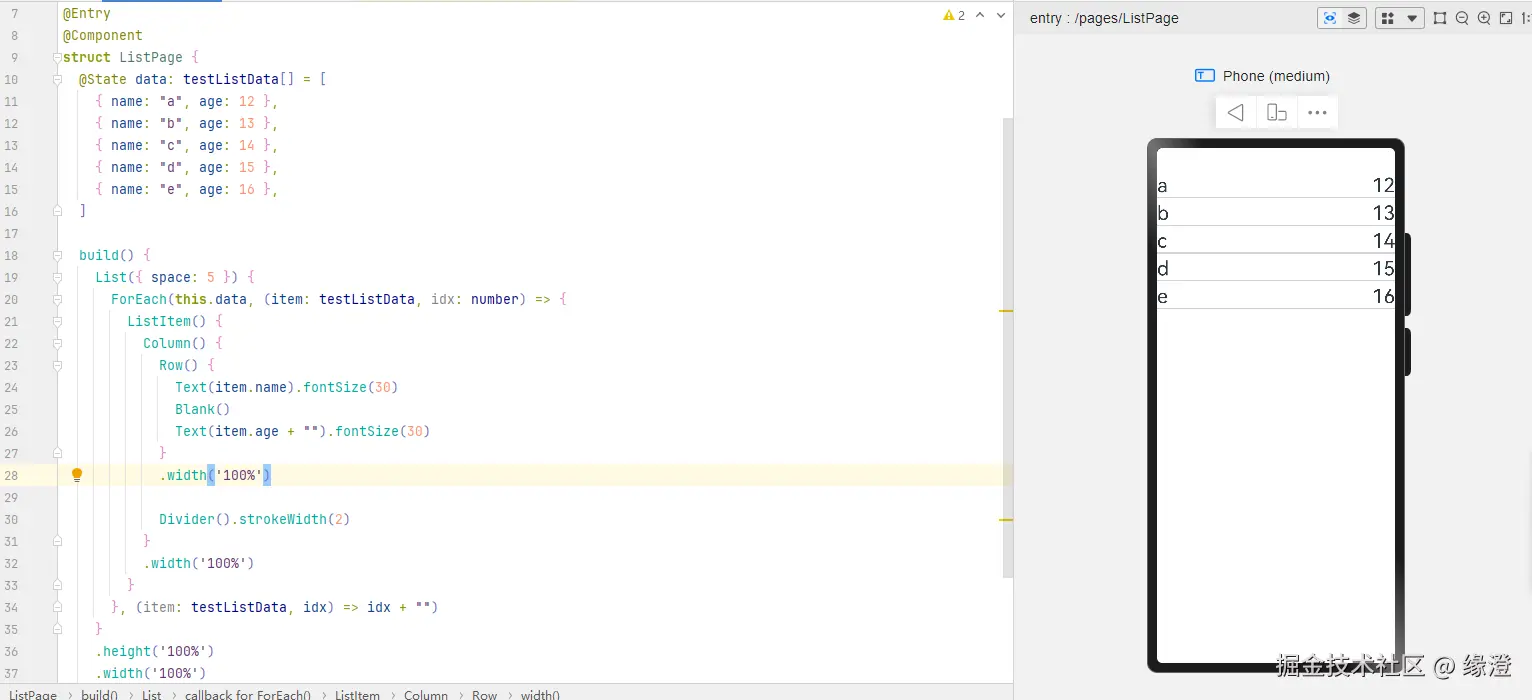Click list row 'b' in phone preview

(x=1276, y=213)
